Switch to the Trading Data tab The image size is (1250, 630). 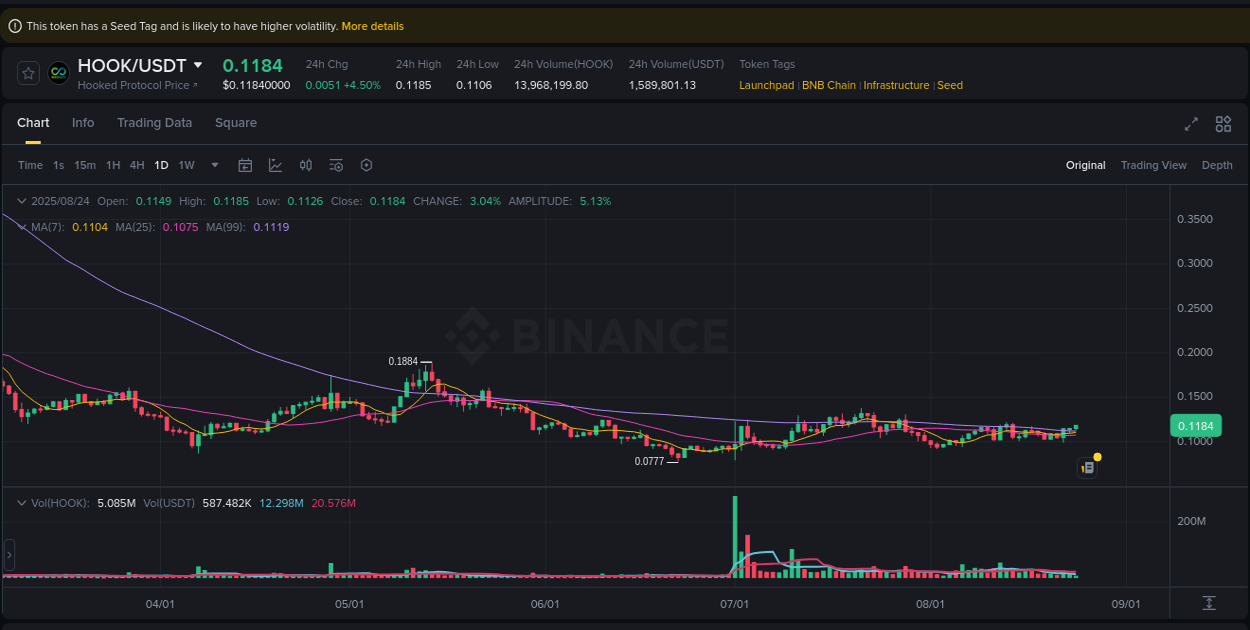coord(155,123)
